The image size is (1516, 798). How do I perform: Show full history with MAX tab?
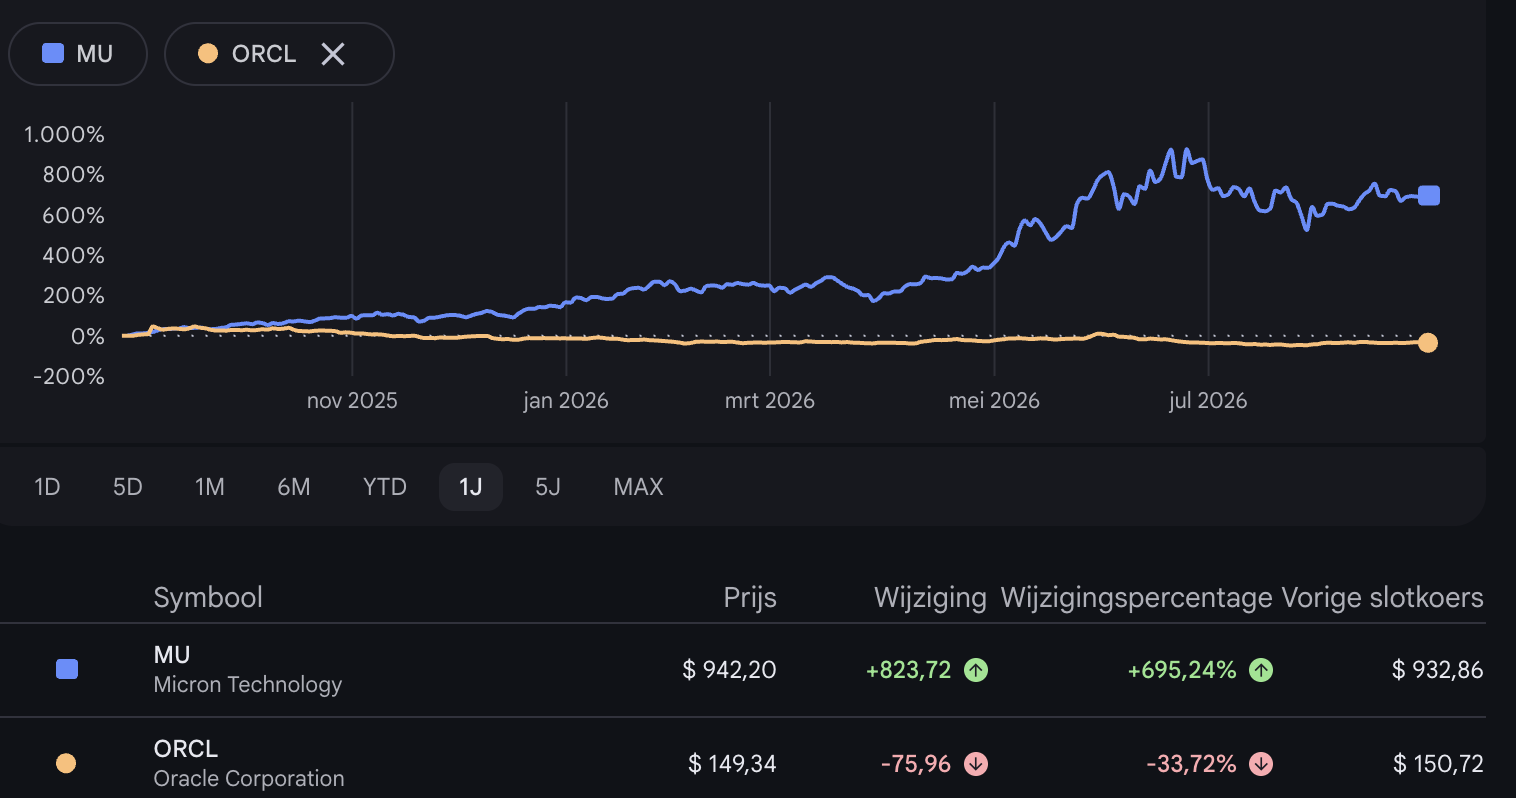639,487
